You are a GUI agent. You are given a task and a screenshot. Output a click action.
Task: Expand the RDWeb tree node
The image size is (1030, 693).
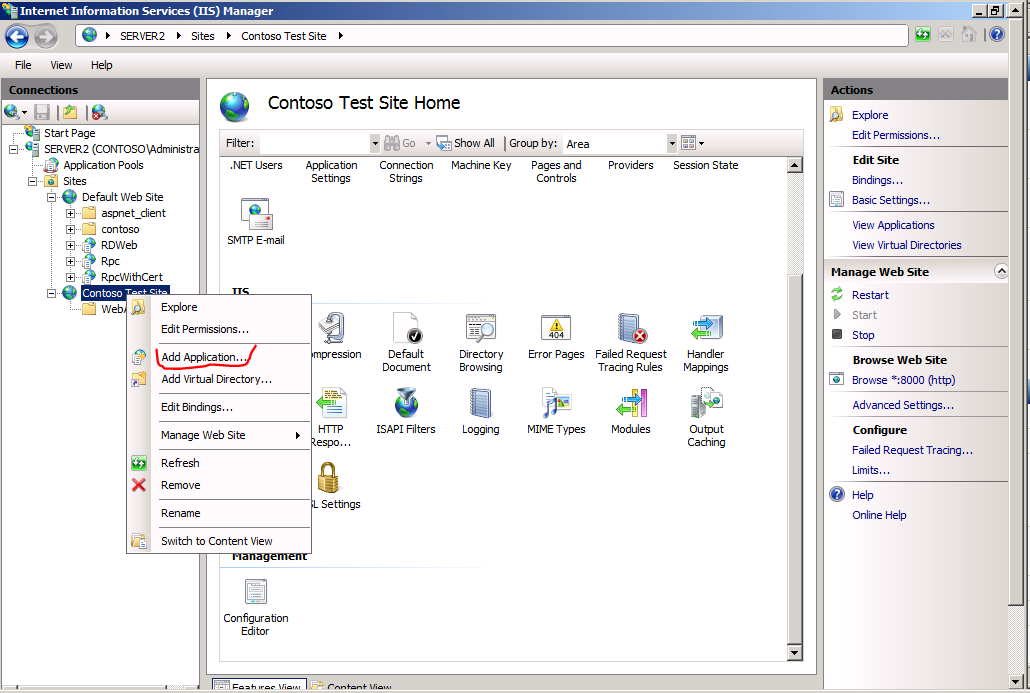coord(70,245)
